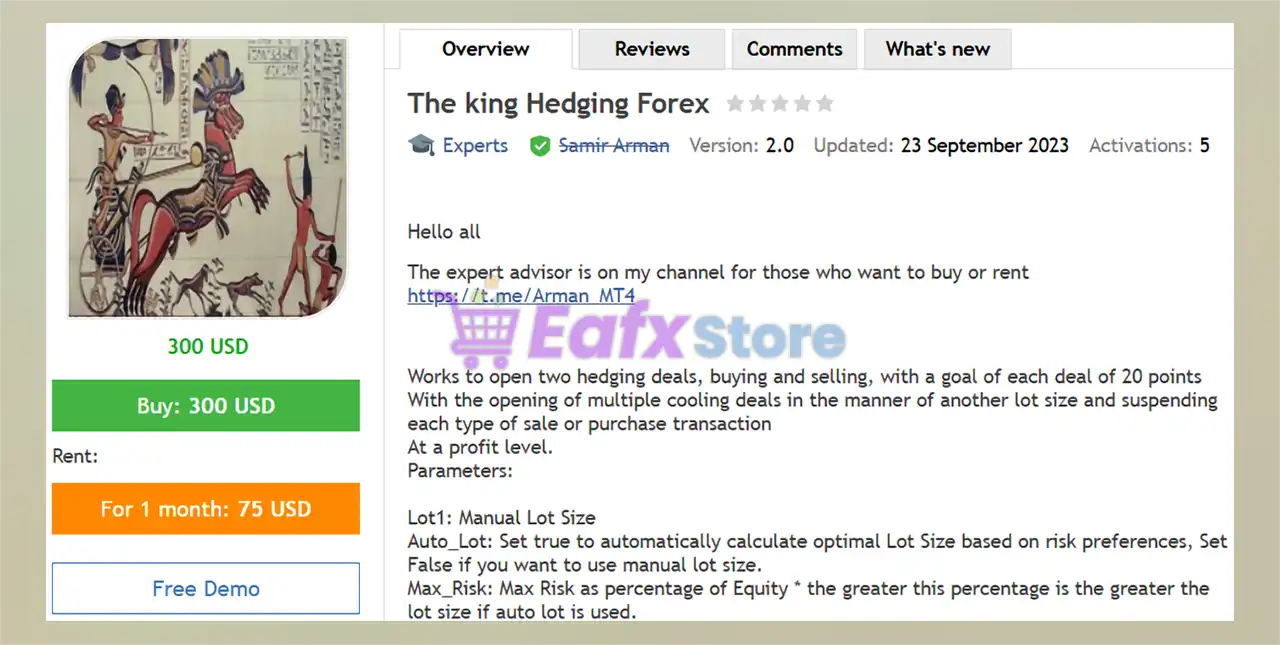This screenshot has height=645, width=1280.
Task: Click the green 300 USD price text
Action: (x=208, y=347)
